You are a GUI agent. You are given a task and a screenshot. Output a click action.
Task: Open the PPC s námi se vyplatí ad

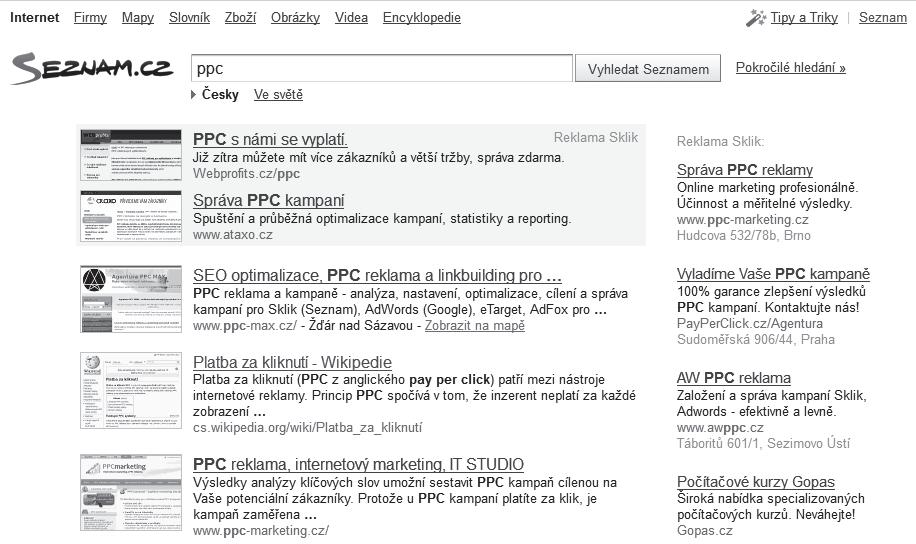point(270,140)
